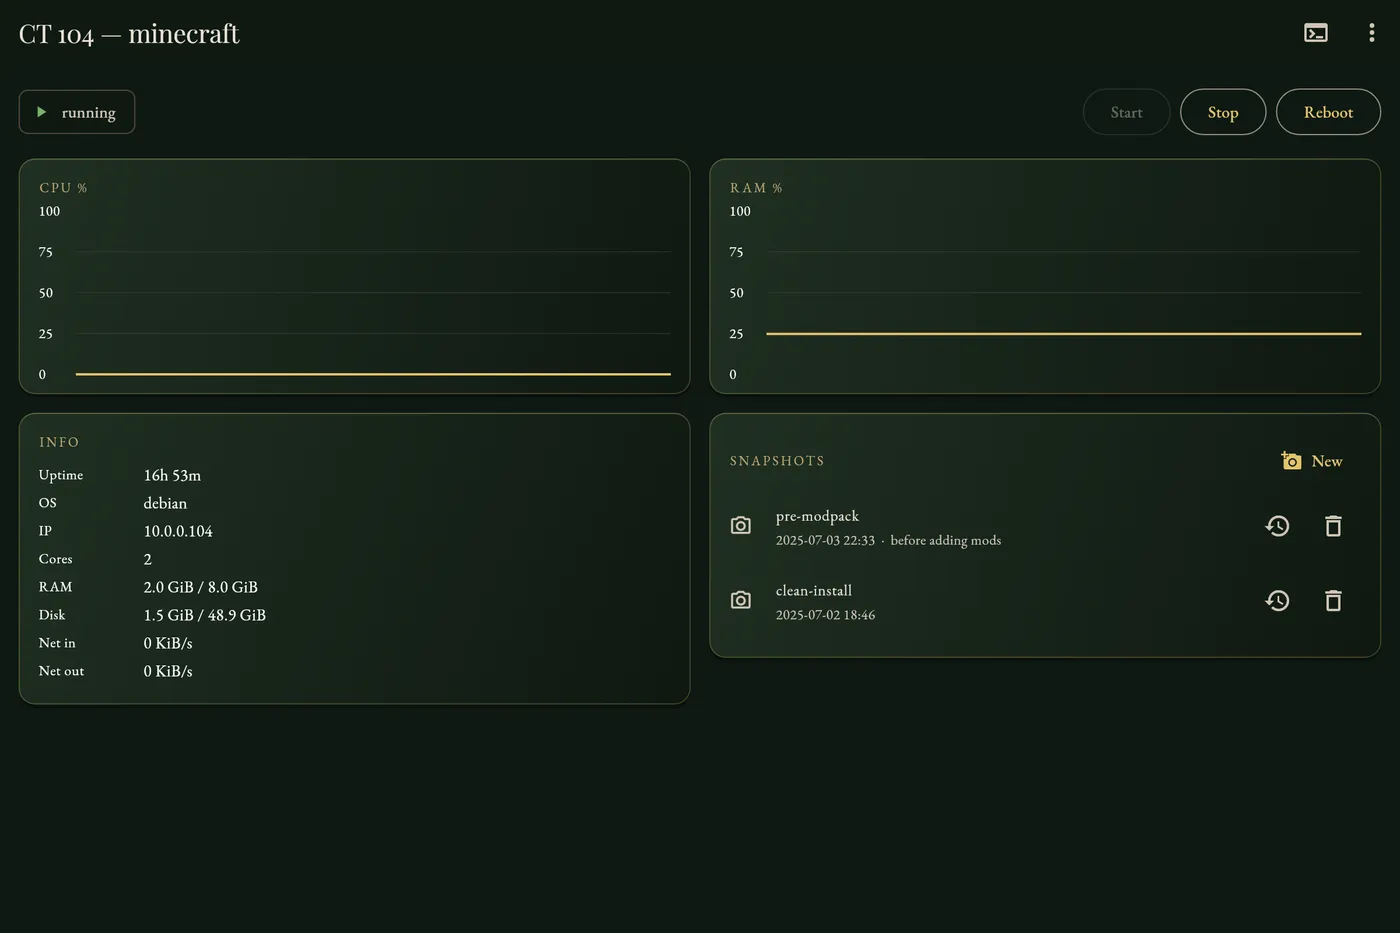Delete the pre-modpack snapshot
Screen dimensions: 1400x933
1333,526
